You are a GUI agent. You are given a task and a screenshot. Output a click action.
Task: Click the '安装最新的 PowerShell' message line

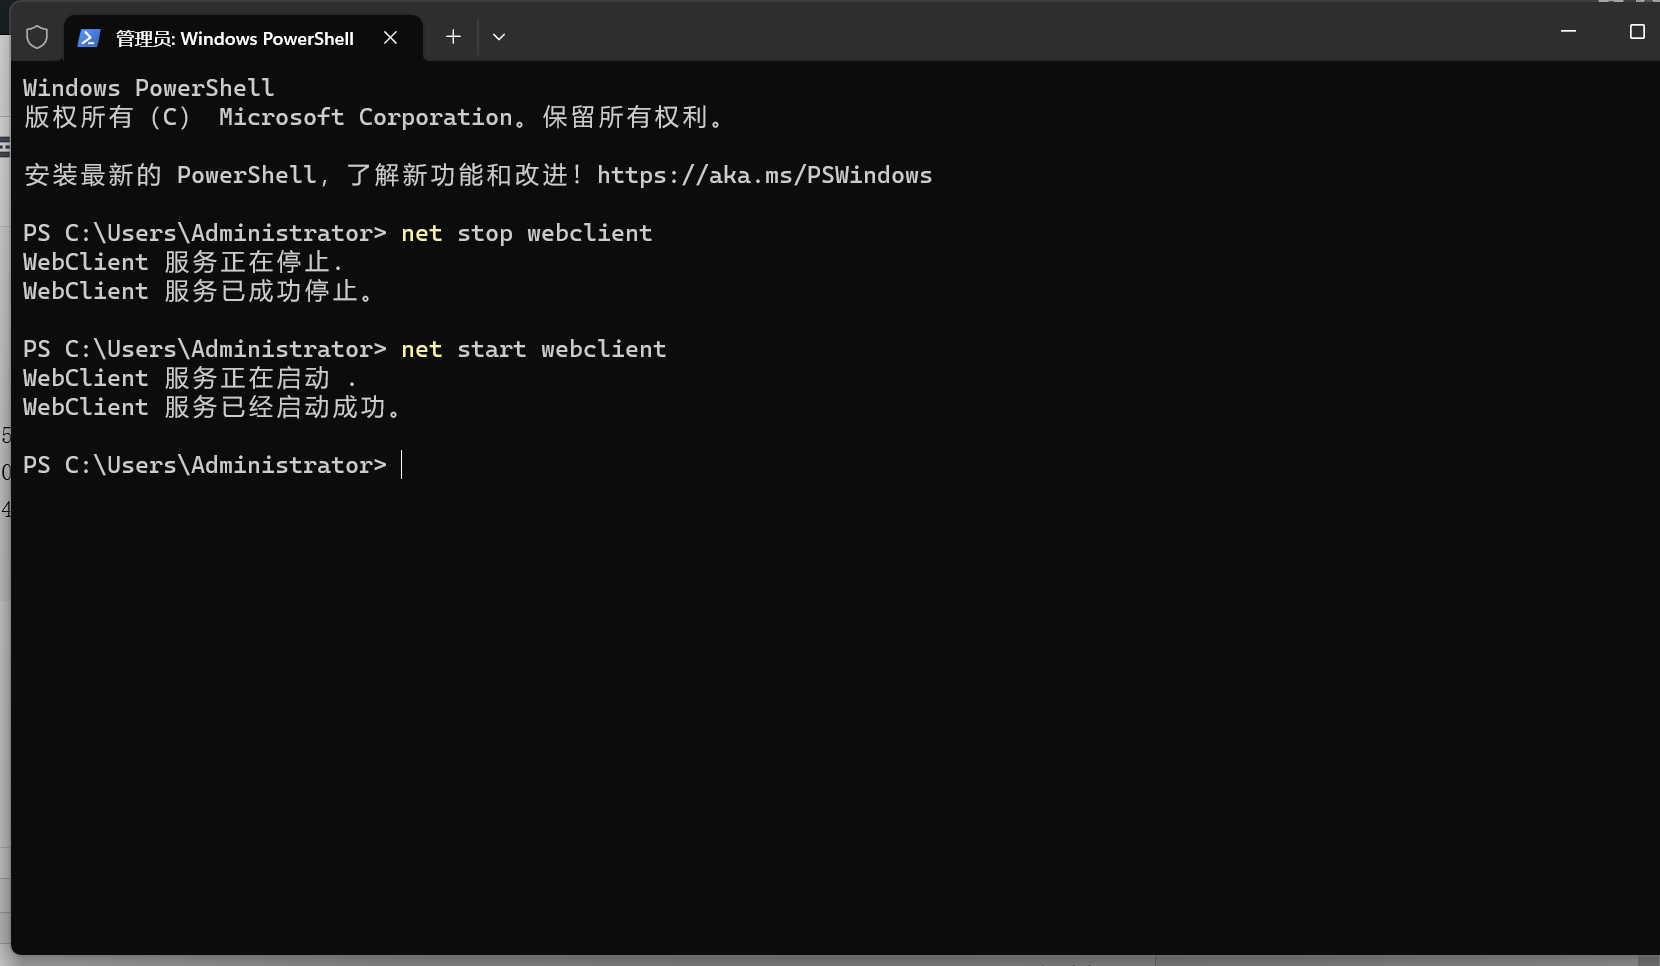point(300,175)
